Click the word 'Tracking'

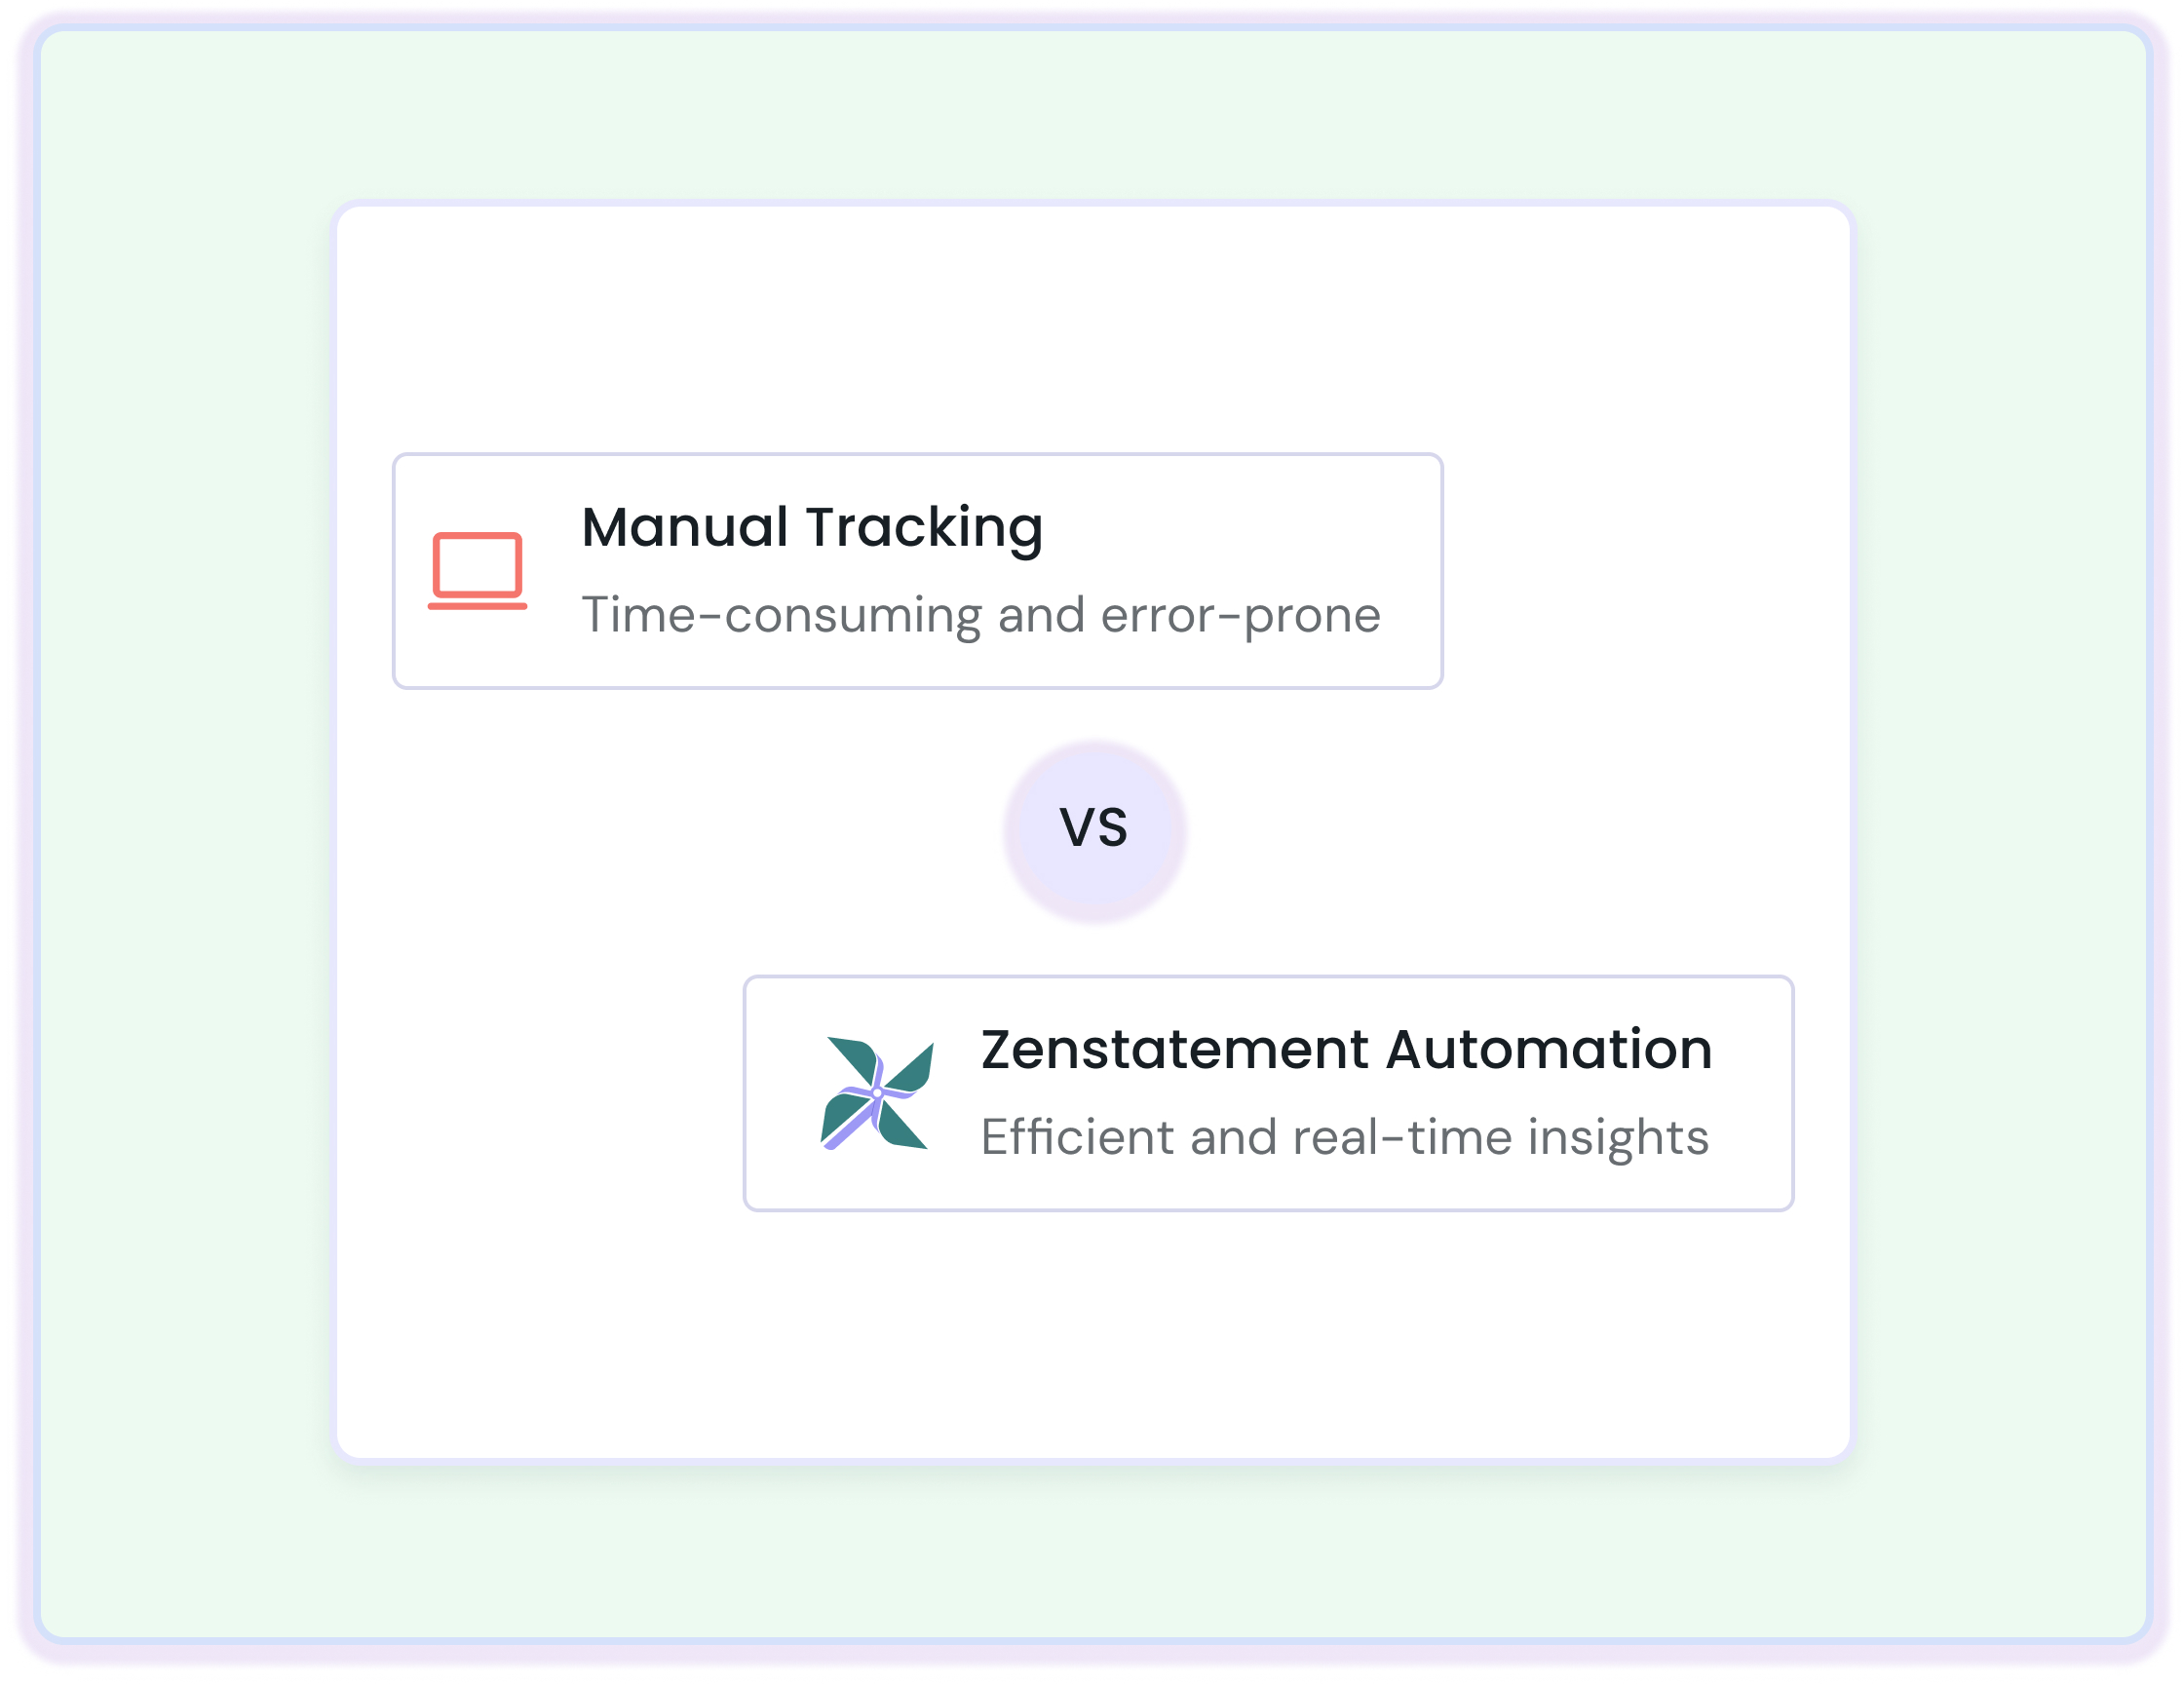pos(925,528)
